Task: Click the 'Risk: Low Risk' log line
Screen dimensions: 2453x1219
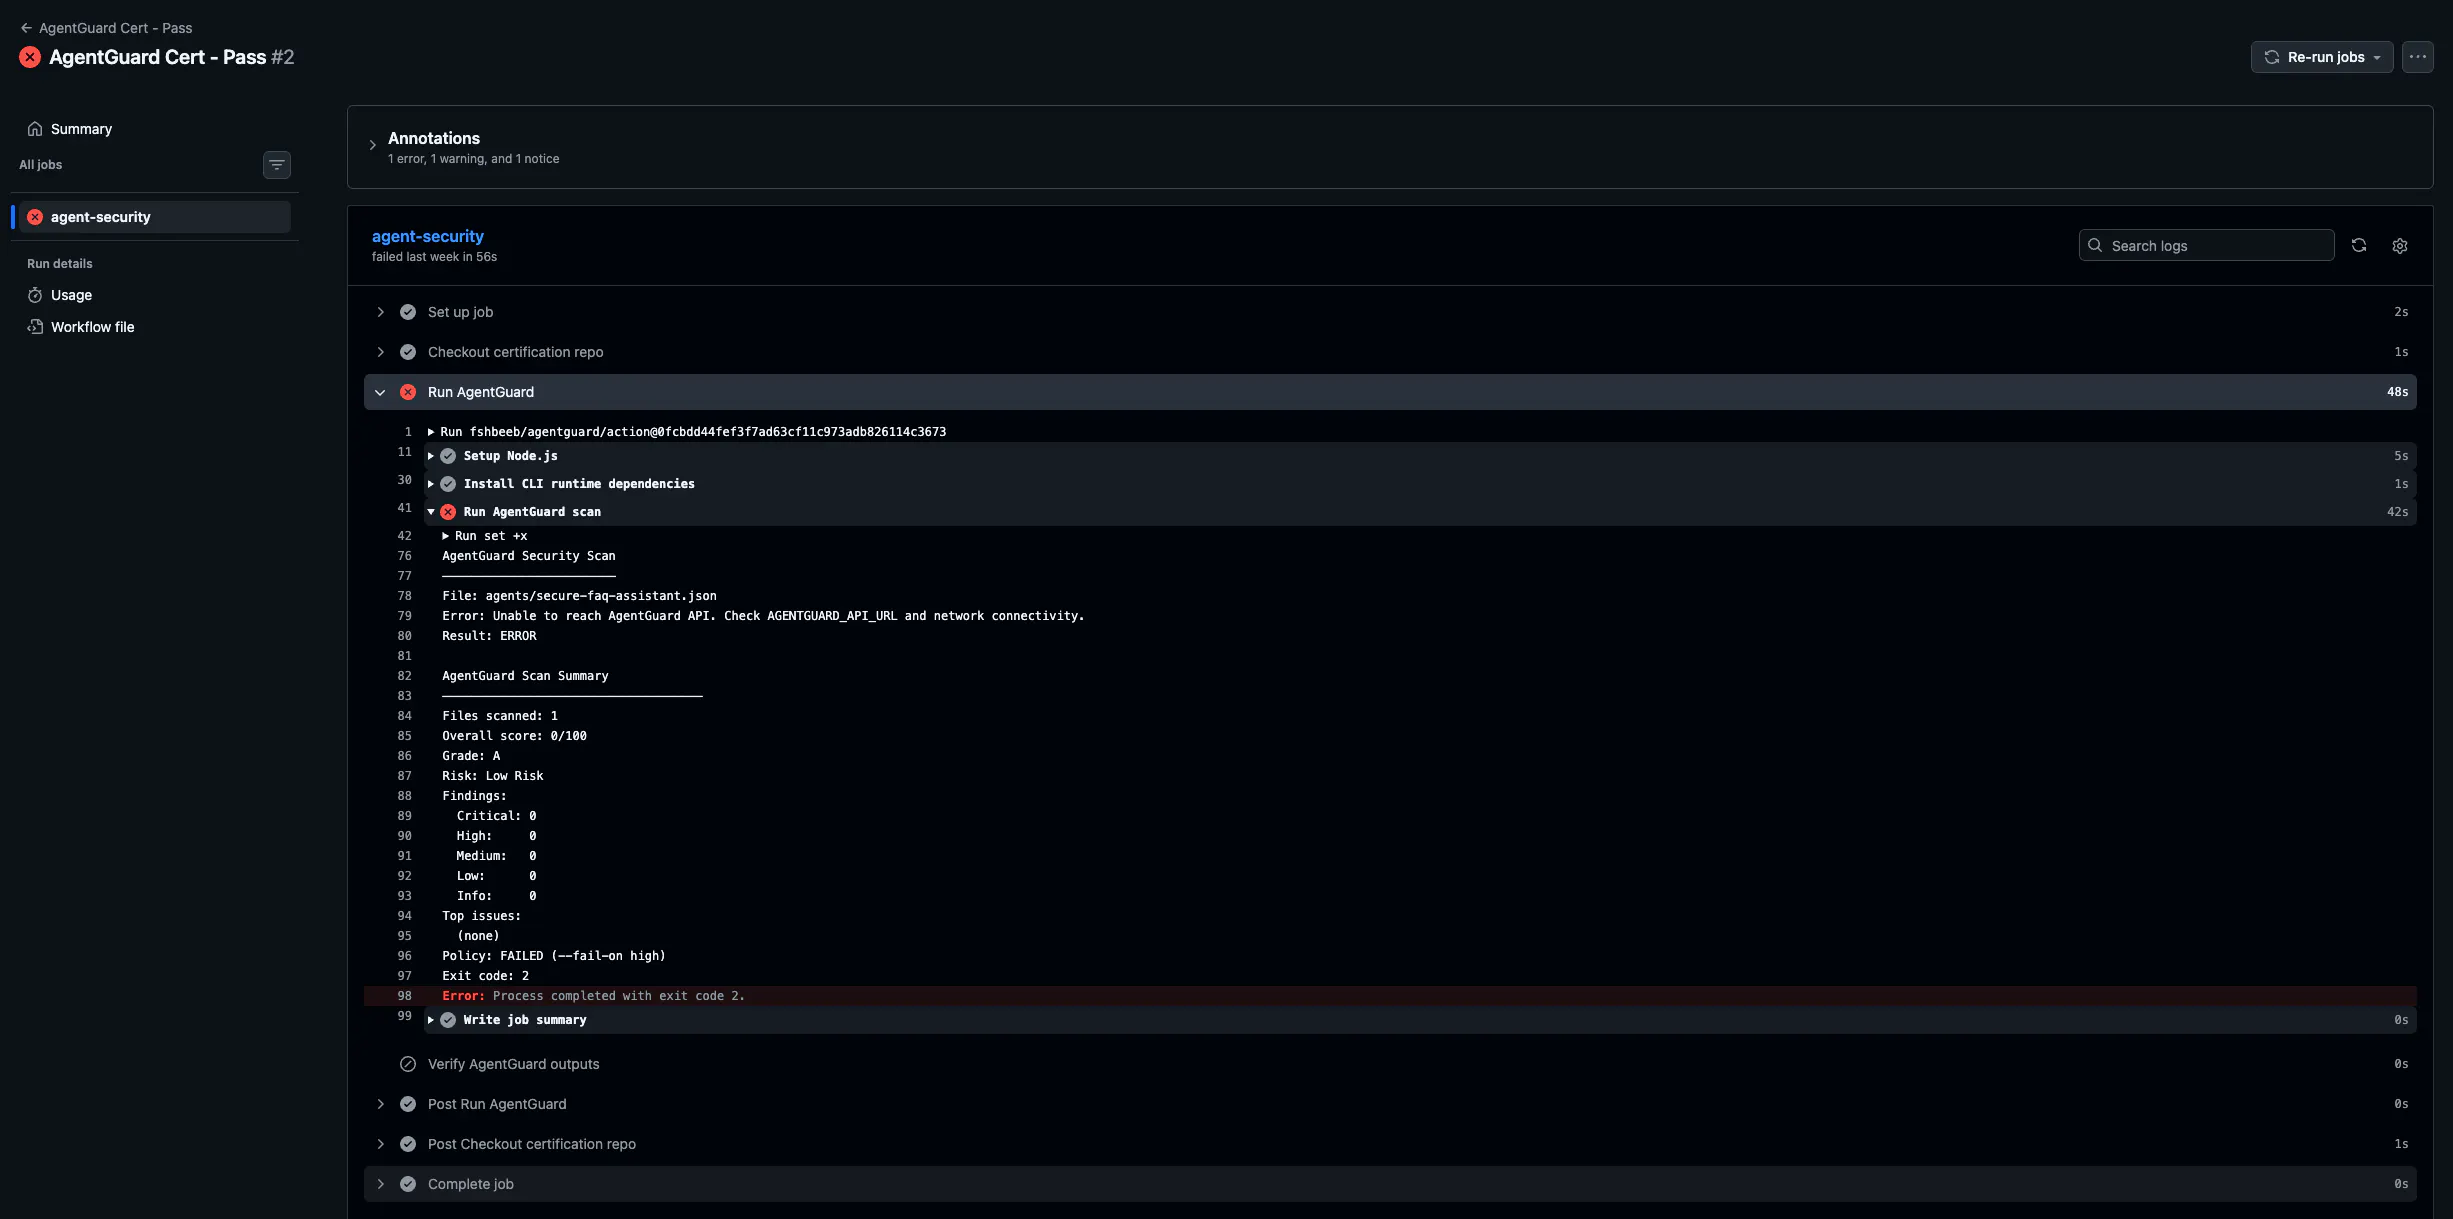Action: tap(493, 776)
